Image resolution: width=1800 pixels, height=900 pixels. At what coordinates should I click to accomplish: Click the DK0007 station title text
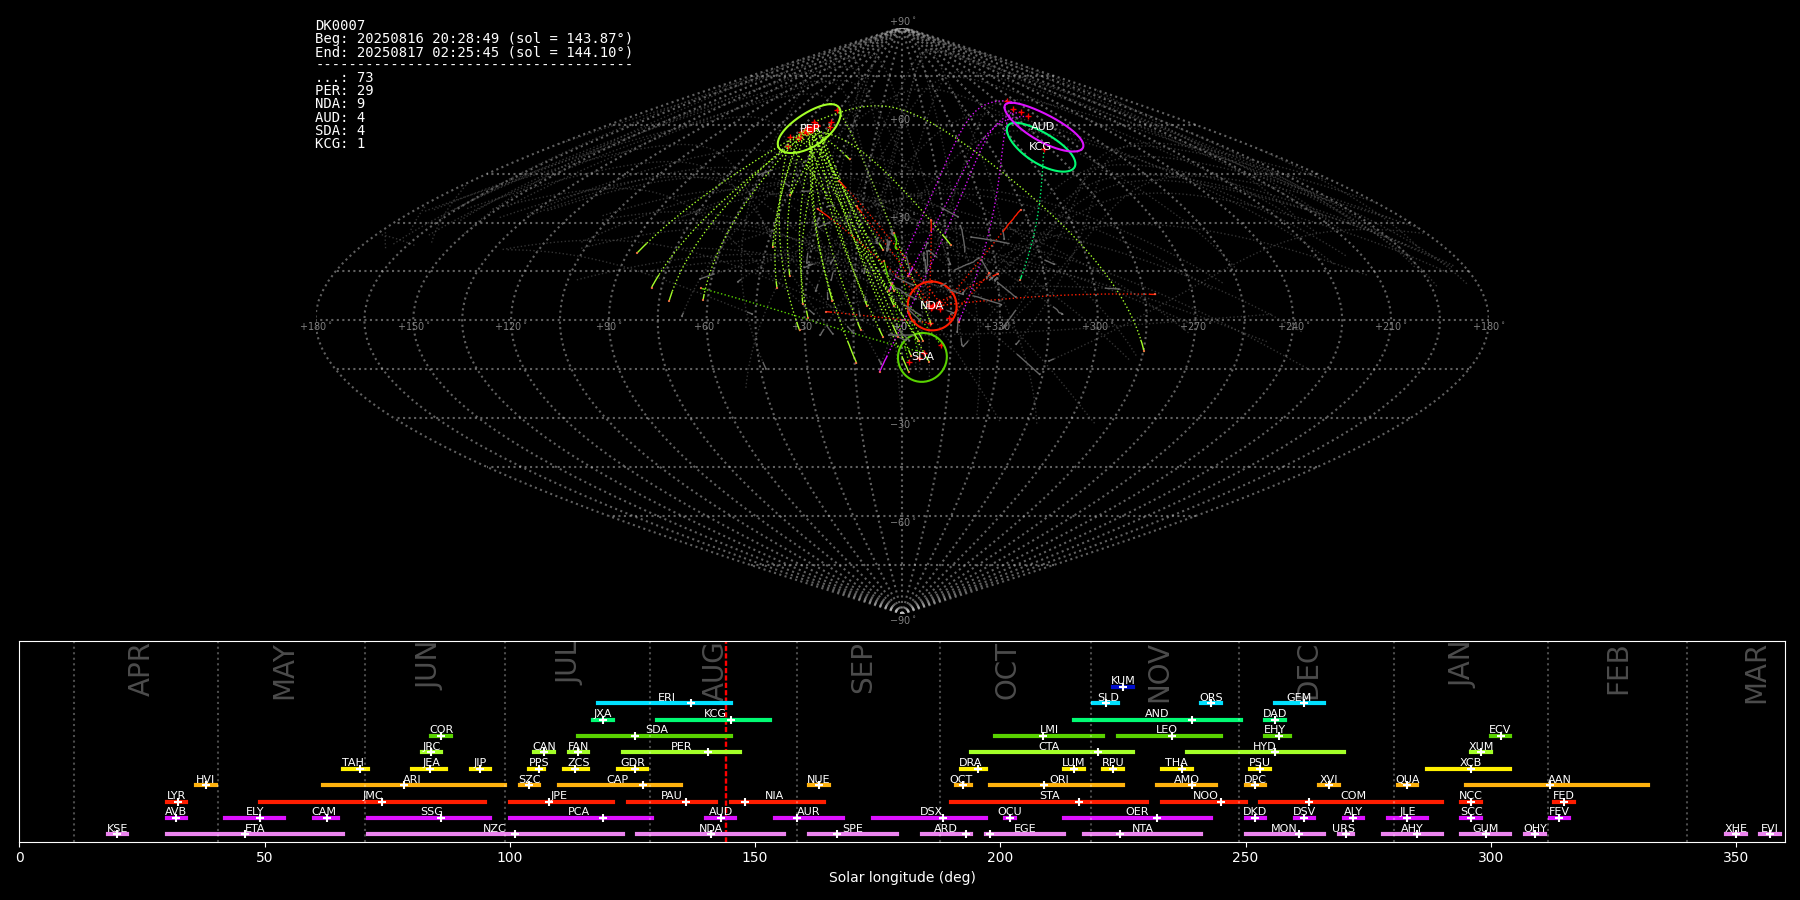click(x=340, y=26)
